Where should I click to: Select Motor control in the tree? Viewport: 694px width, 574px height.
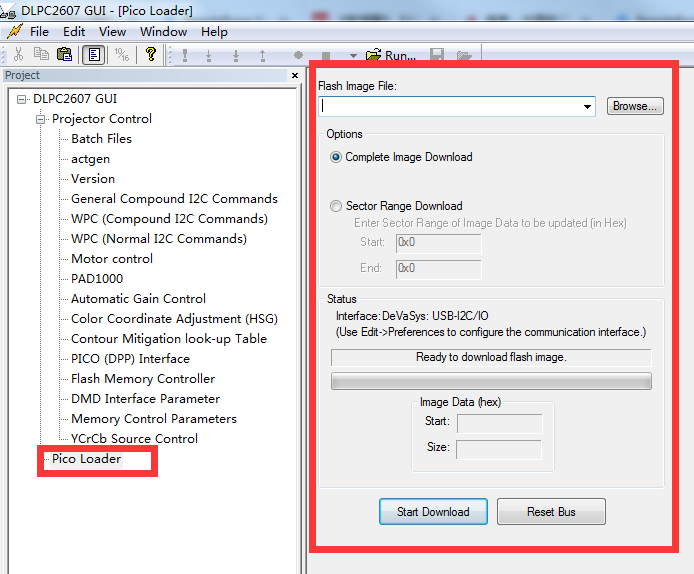coord(112,258)
